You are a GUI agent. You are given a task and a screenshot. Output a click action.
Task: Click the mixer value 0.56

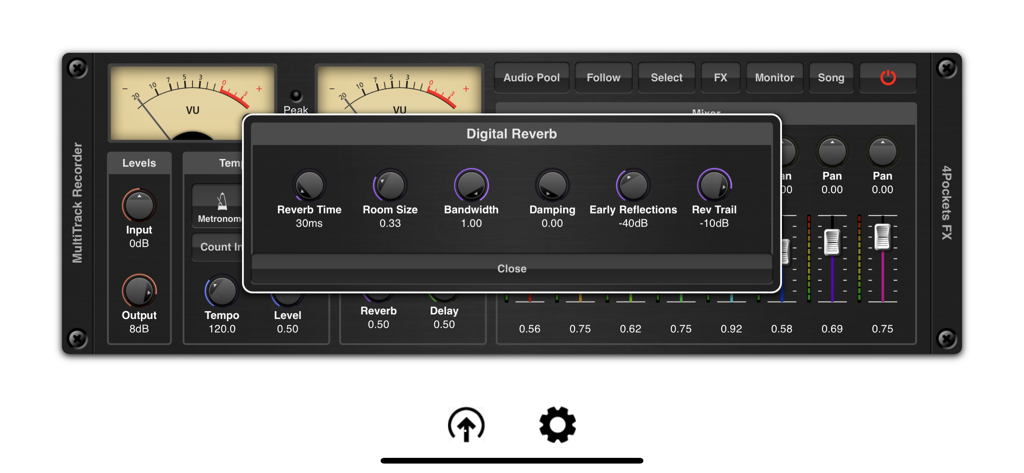click(x=530, y=329)
